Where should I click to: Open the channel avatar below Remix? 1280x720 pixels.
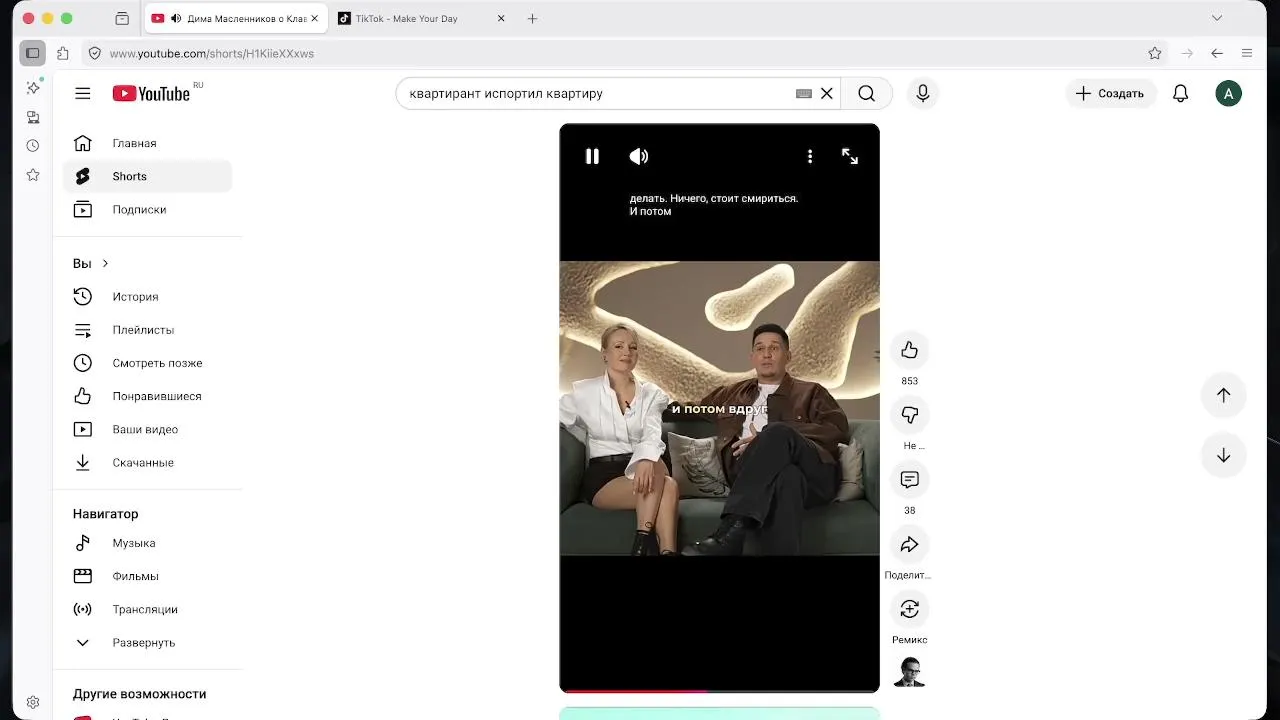click(x=910, y=672)
